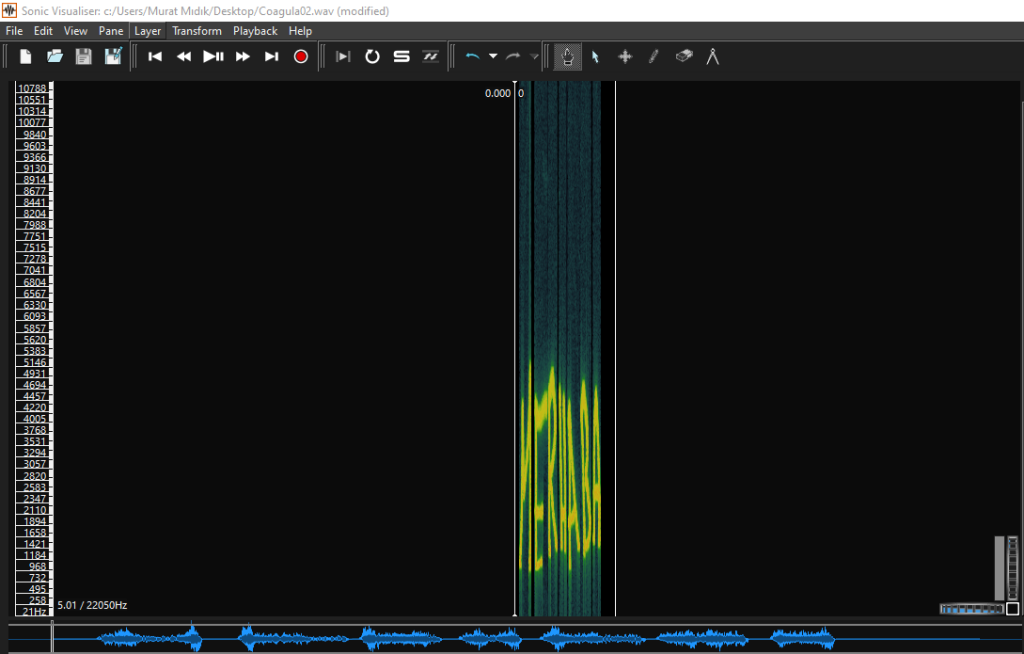Choose the Edit move tool with cross arrows
The width and height of the screenshot is (1024, 654).
(x=625, y=57)
